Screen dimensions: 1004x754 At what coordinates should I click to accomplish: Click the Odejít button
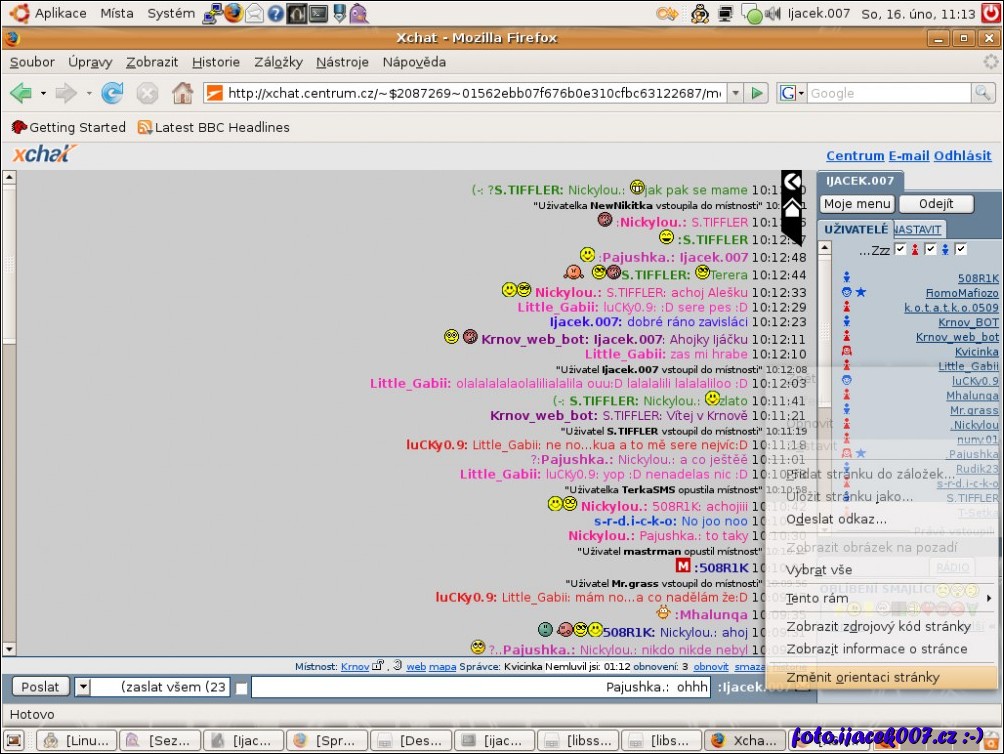click(x=936, y=204)
